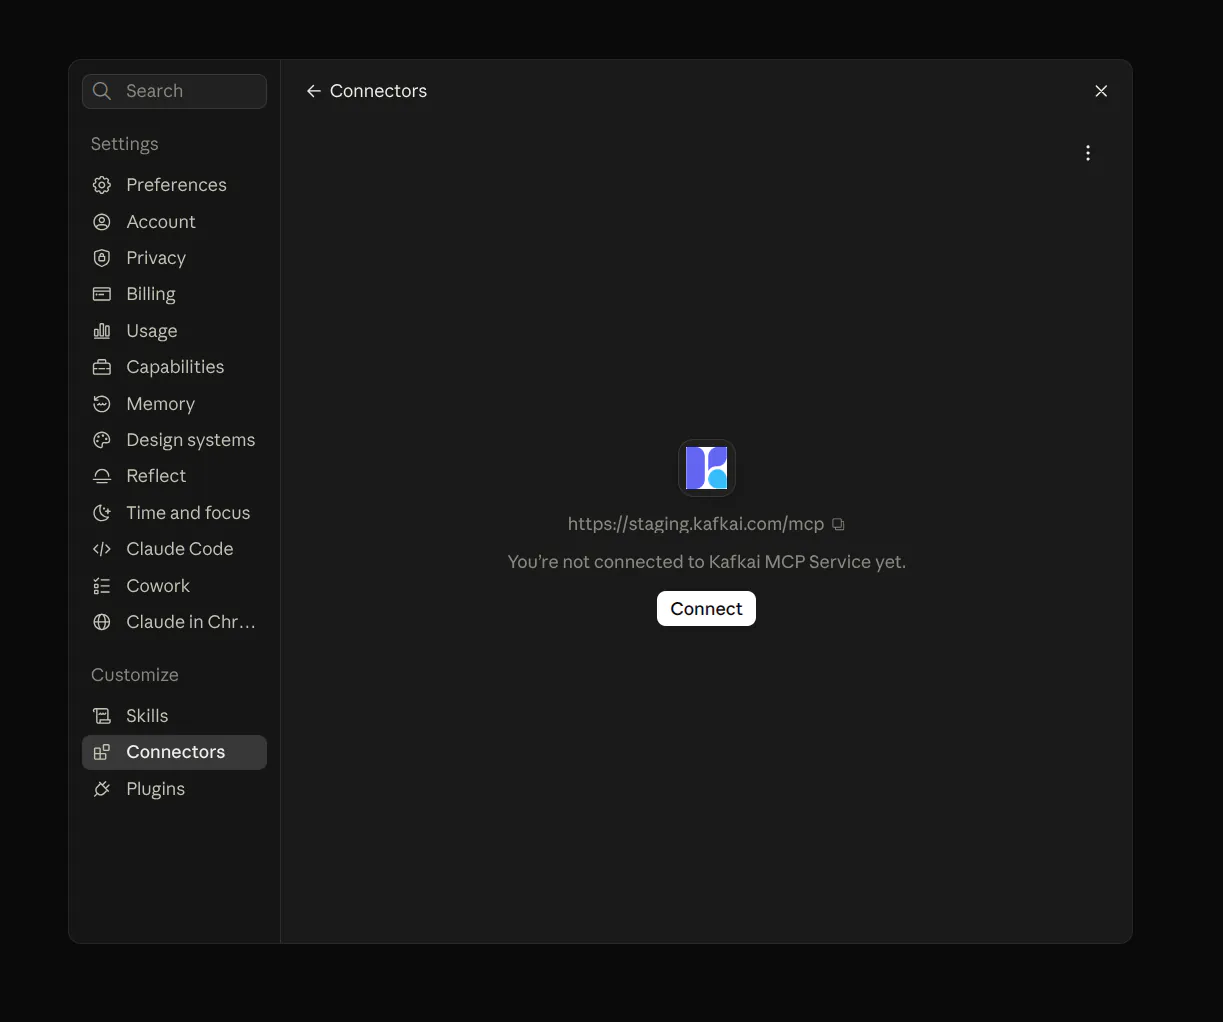The height and width of the screenshot is (1022, 1223).
Task: Open Claude in Chrome settings
Action: 174,622
